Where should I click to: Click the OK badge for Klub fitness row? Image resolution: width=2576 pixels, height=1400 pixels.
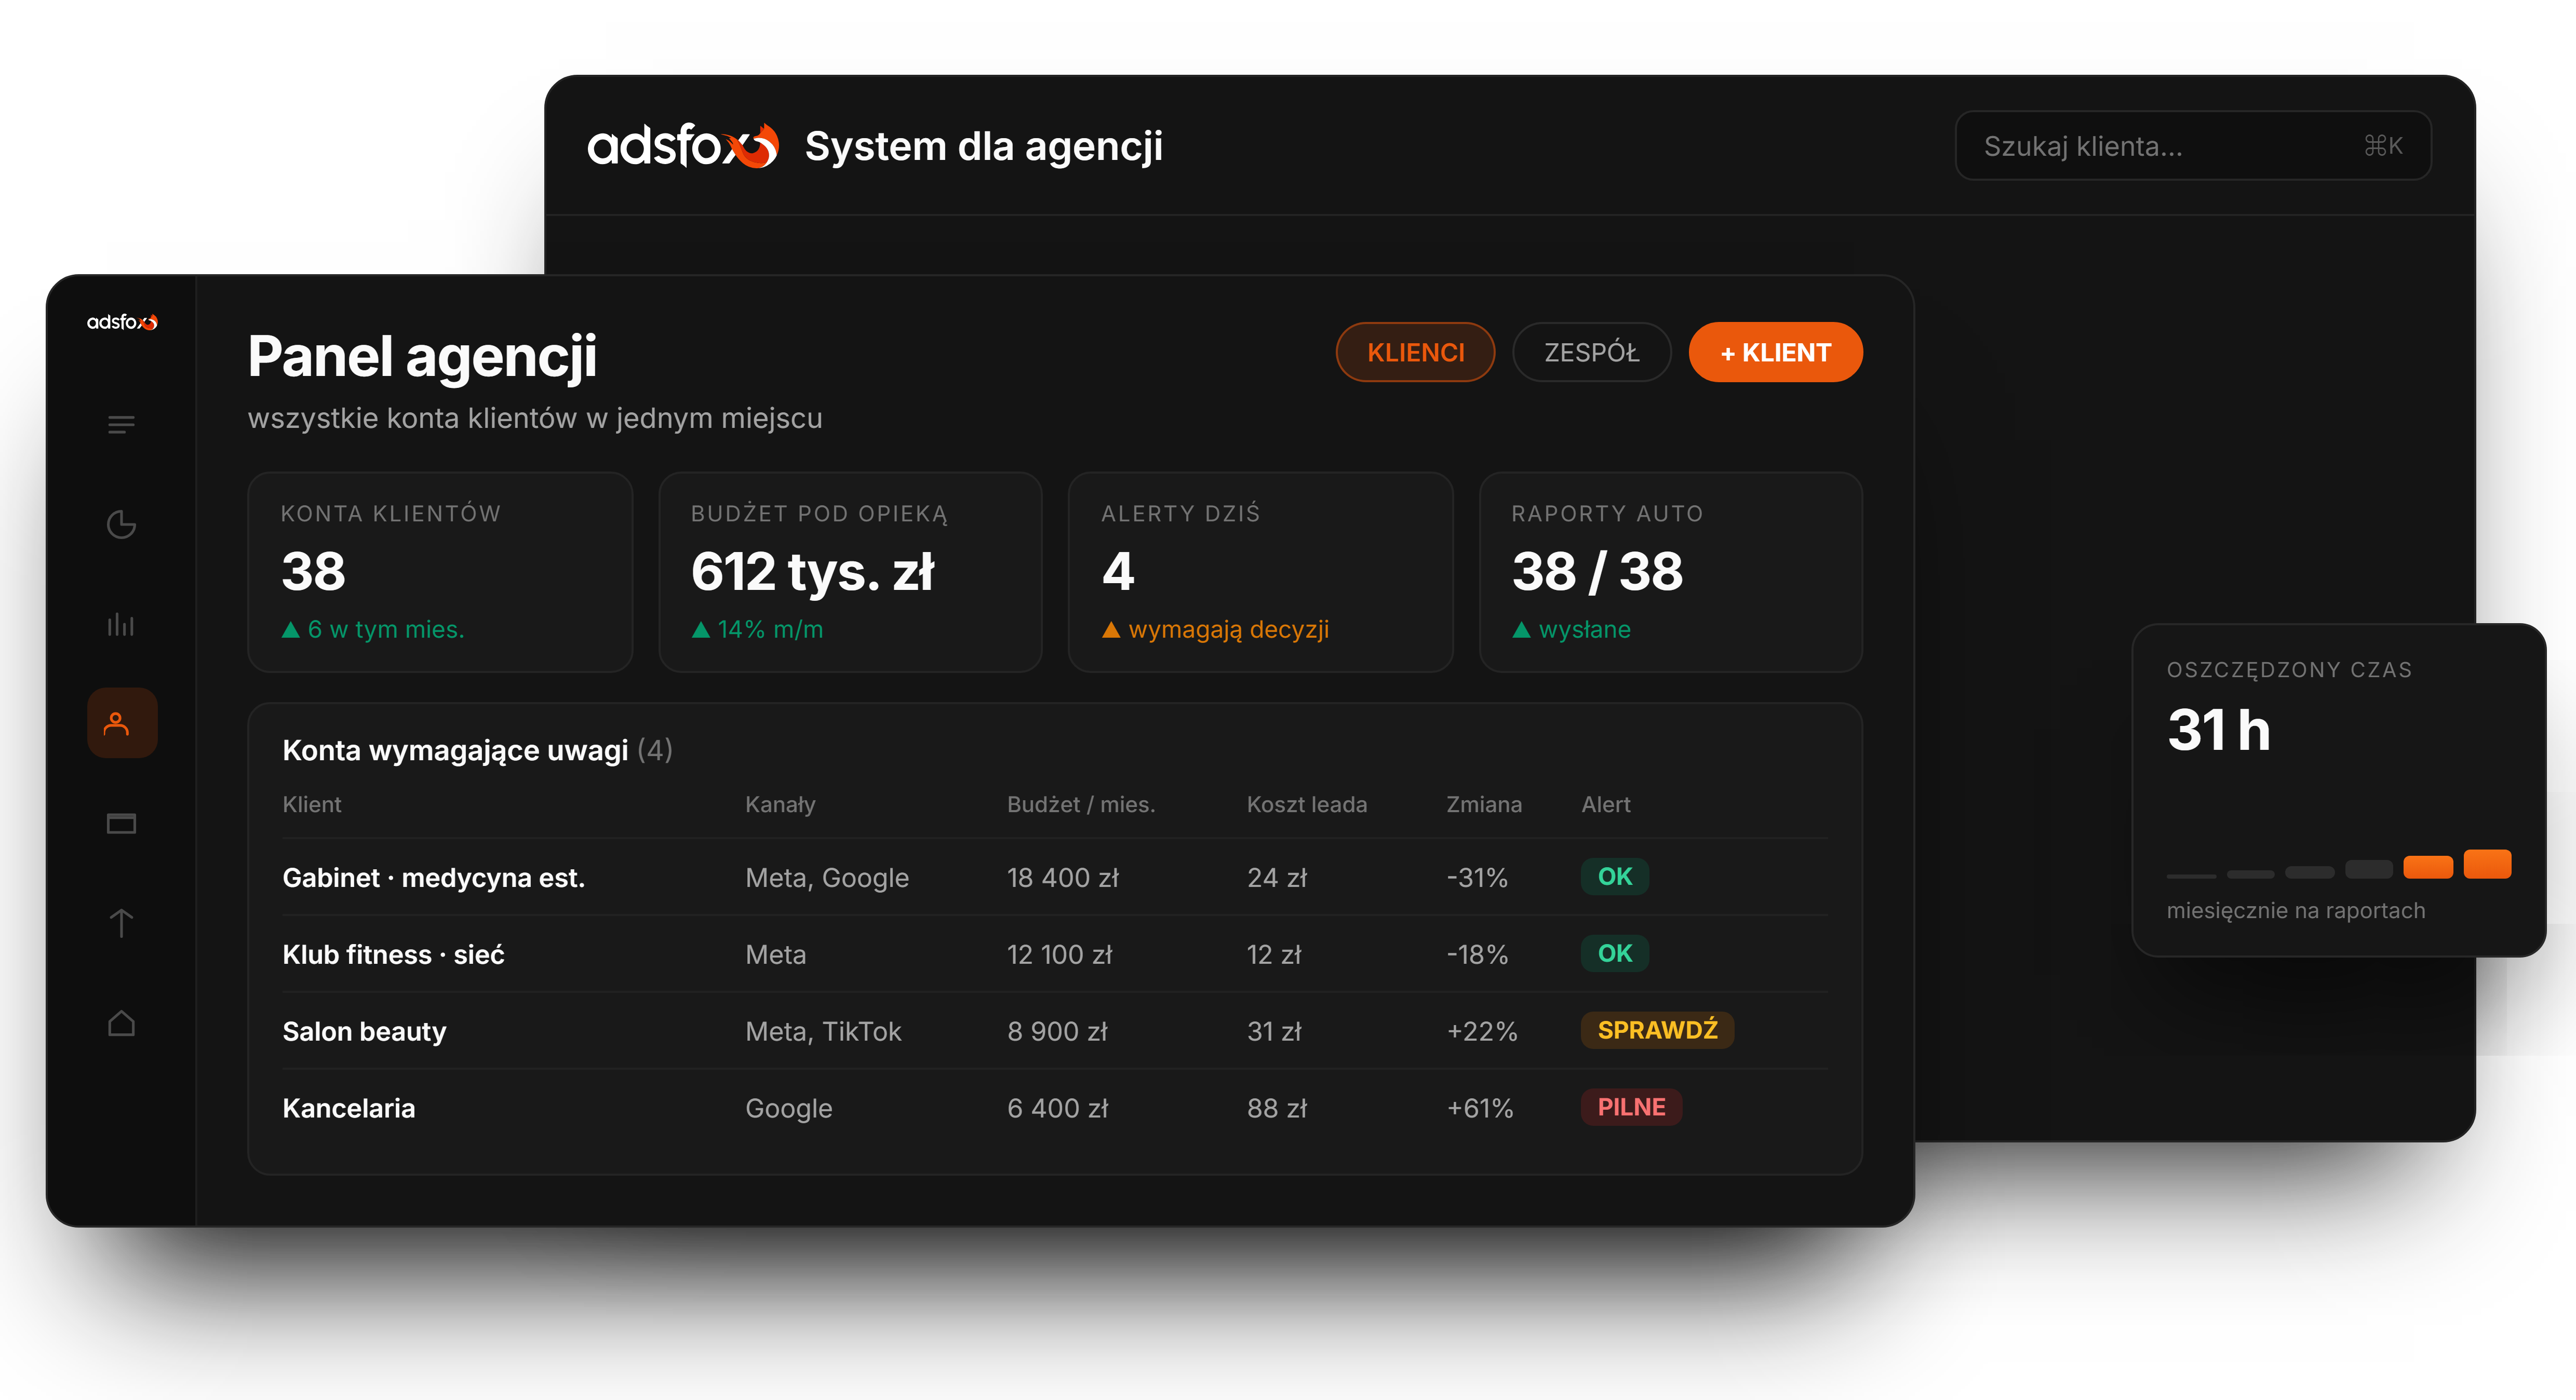point(1614,954)
